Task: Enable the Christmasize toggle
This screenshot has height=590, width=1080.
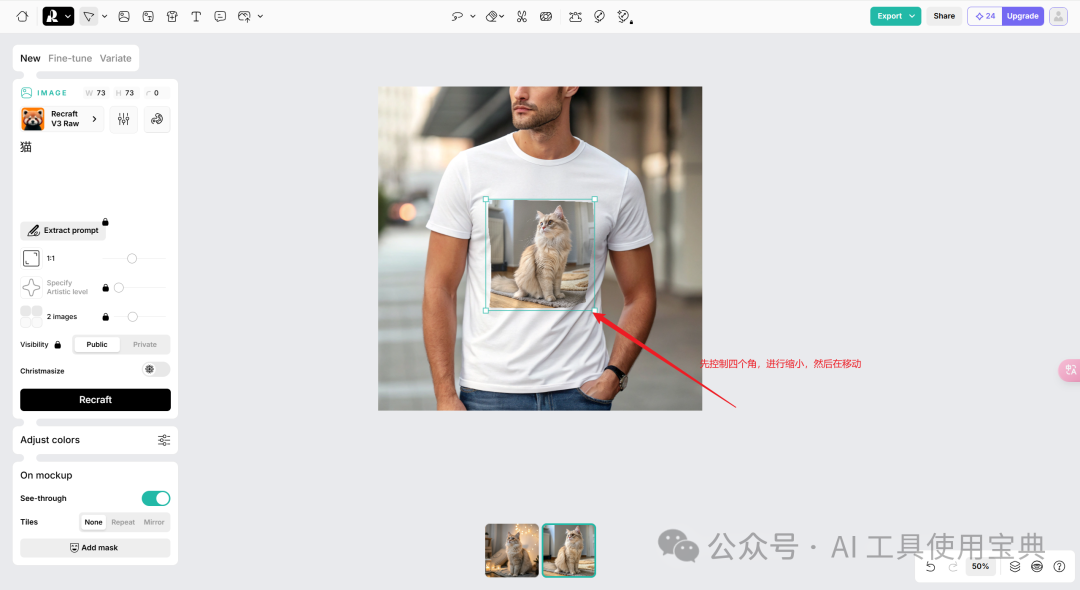Action: [155, 369]
